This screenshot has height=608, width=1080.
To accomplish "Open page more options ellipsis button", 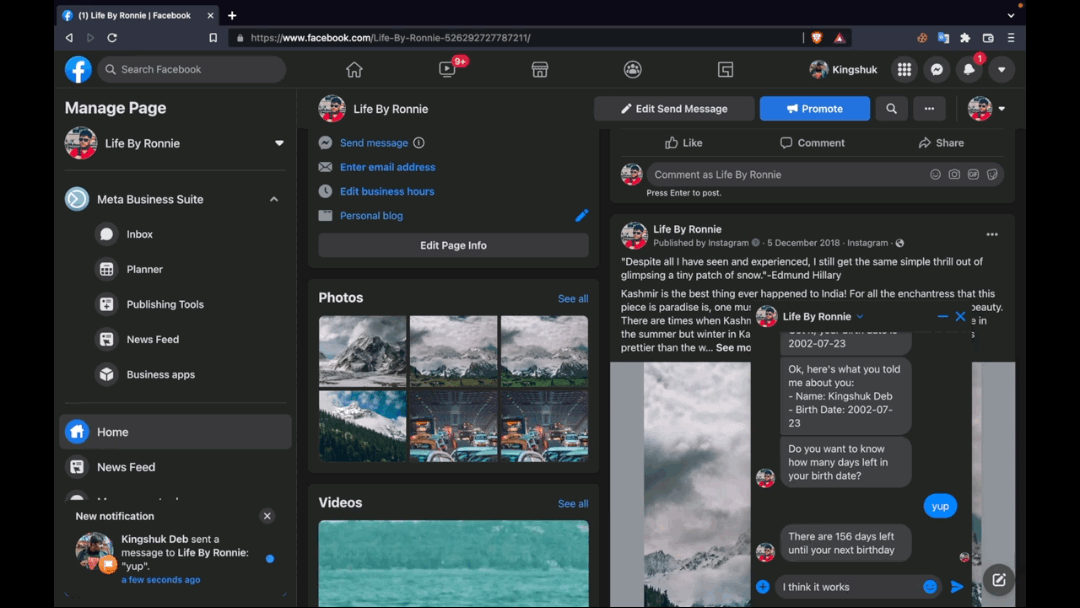I will [x=929, y=109].
